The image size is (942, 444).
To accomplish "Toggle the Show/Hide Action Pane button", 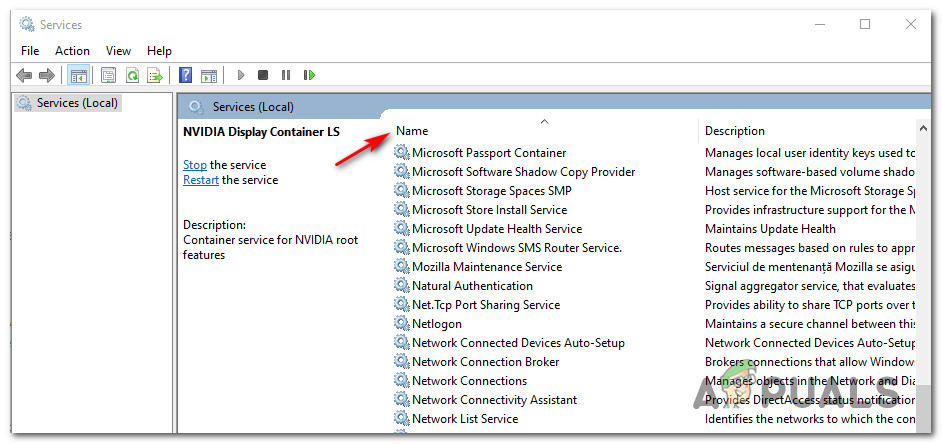I will point(209,75).
